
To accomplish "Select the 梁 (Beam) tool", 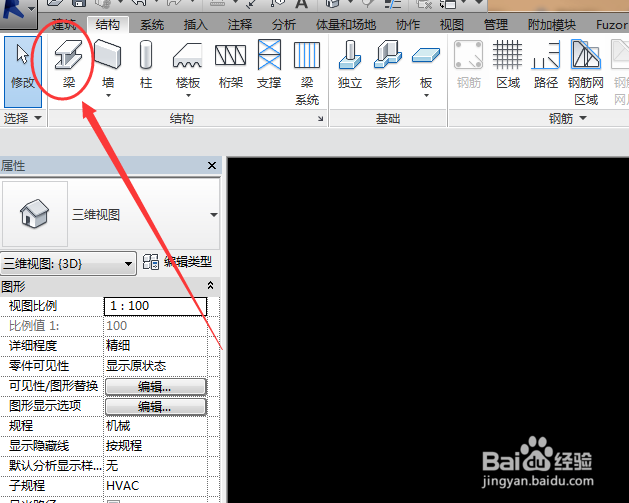I will point(69,64).
